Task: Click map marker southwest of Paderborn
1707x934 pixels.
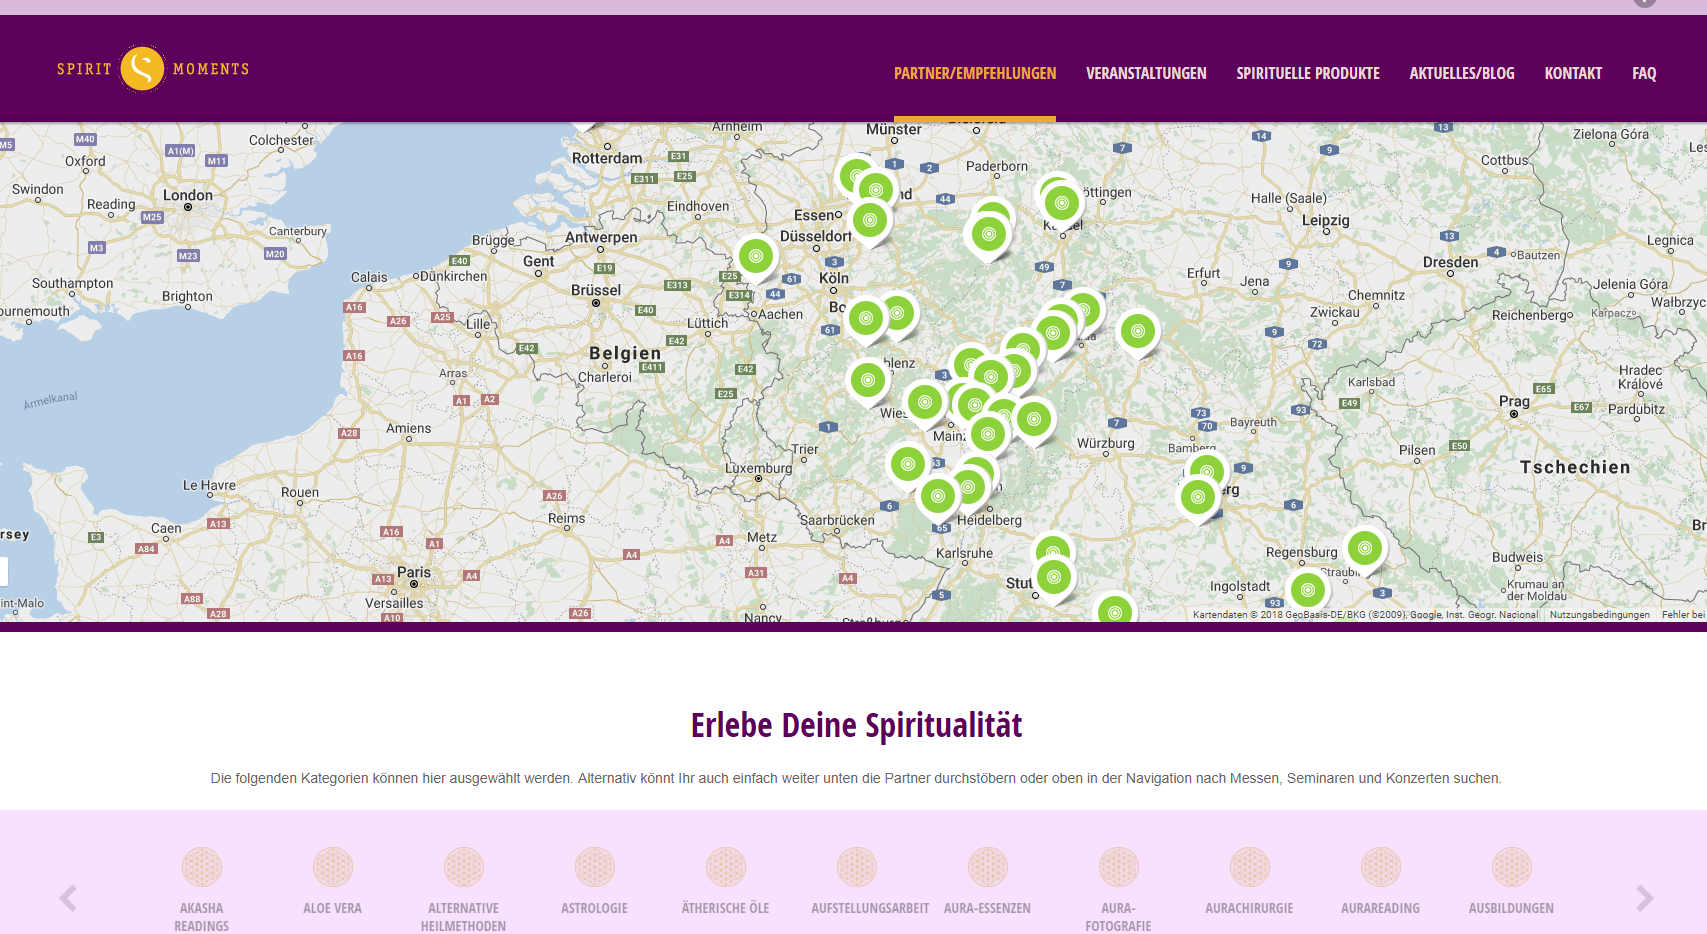Action: tap(988, 234)
